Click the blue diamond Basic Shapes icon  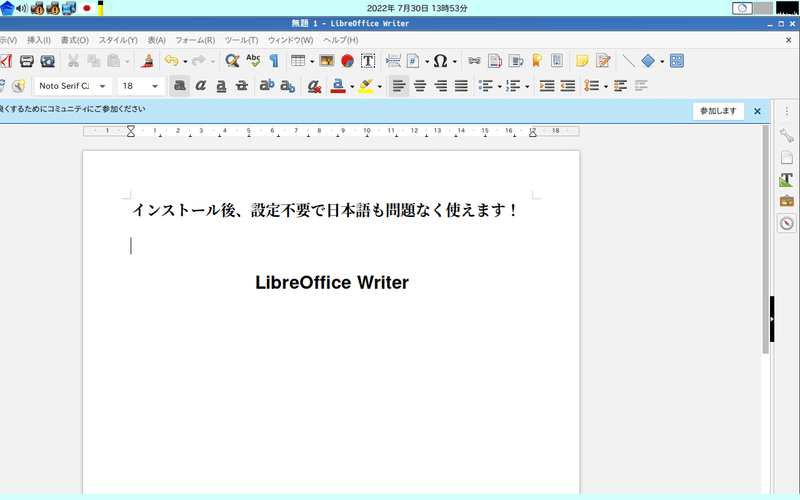click(648, 61)
